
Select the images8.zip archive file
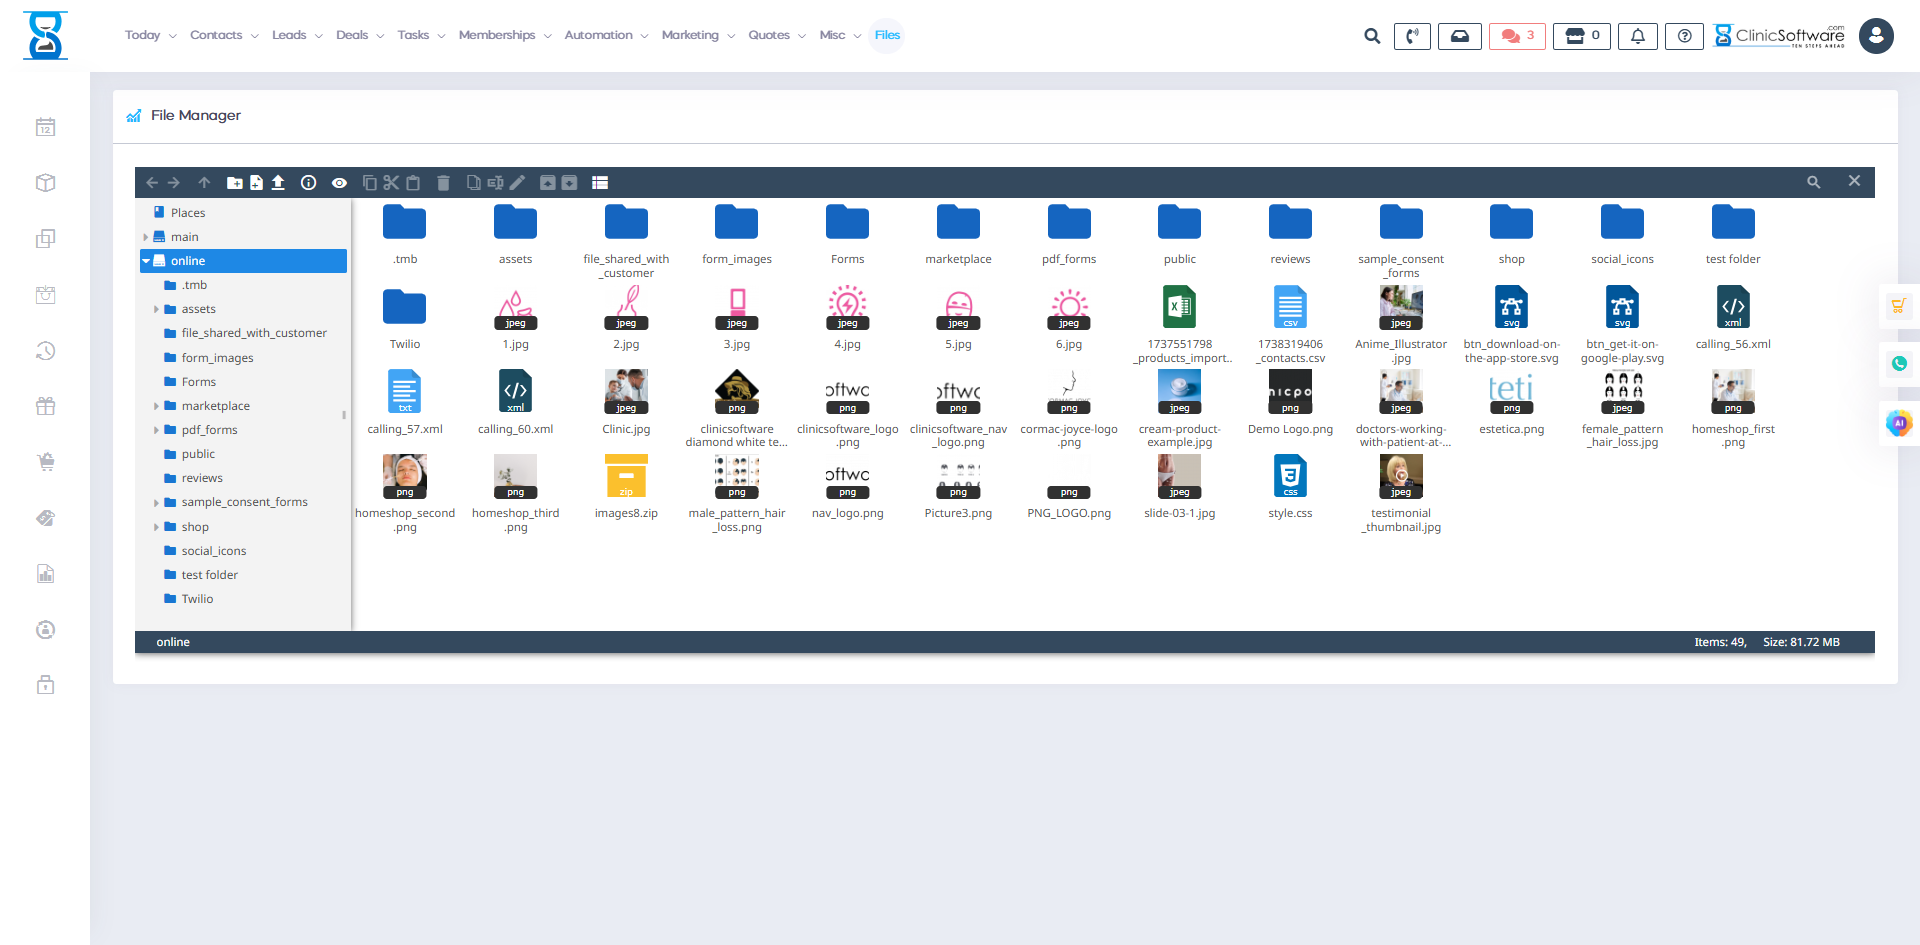click(626, 487)
